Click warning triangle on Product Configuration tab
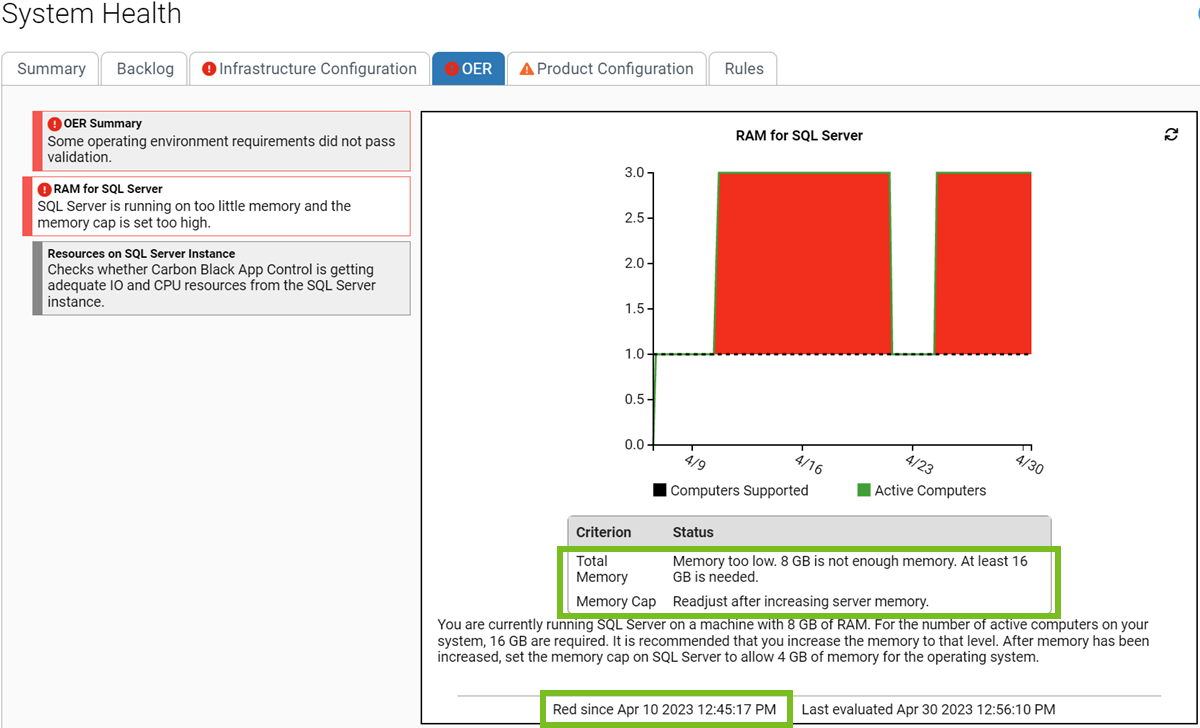This screenshot has width=1200, height=728. pos(526,68)
